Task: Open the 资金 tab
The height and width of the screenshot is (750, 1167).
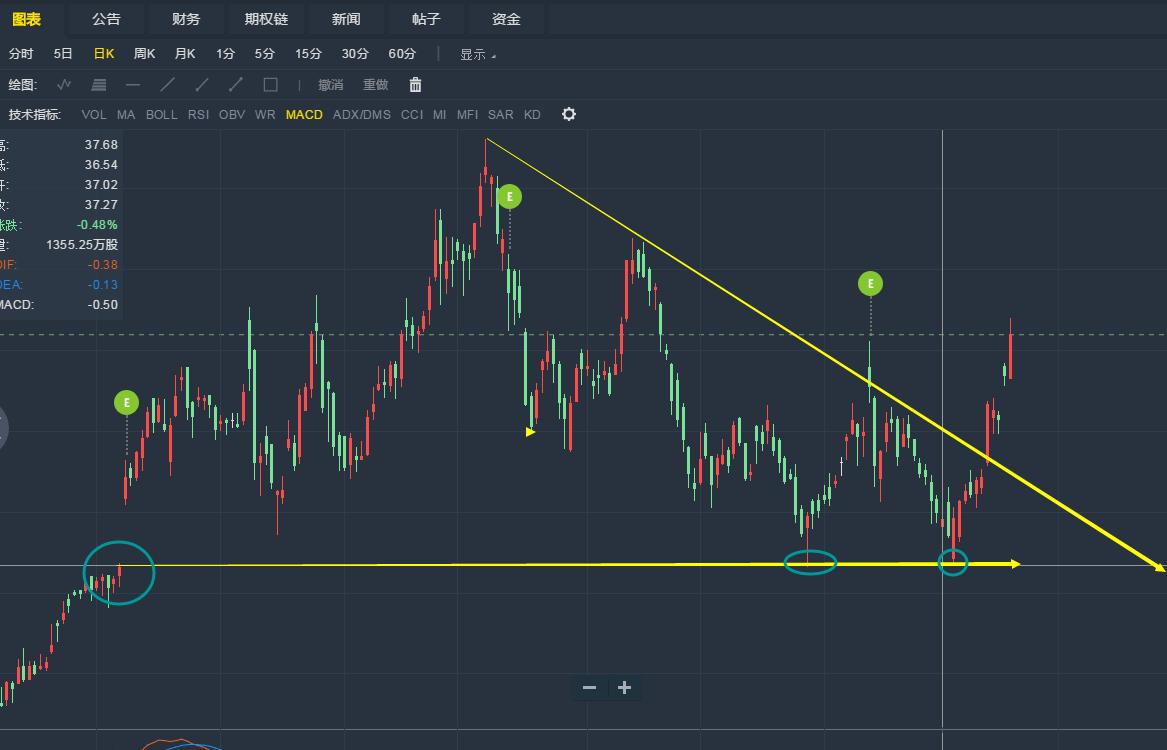Action: [506, 19]
